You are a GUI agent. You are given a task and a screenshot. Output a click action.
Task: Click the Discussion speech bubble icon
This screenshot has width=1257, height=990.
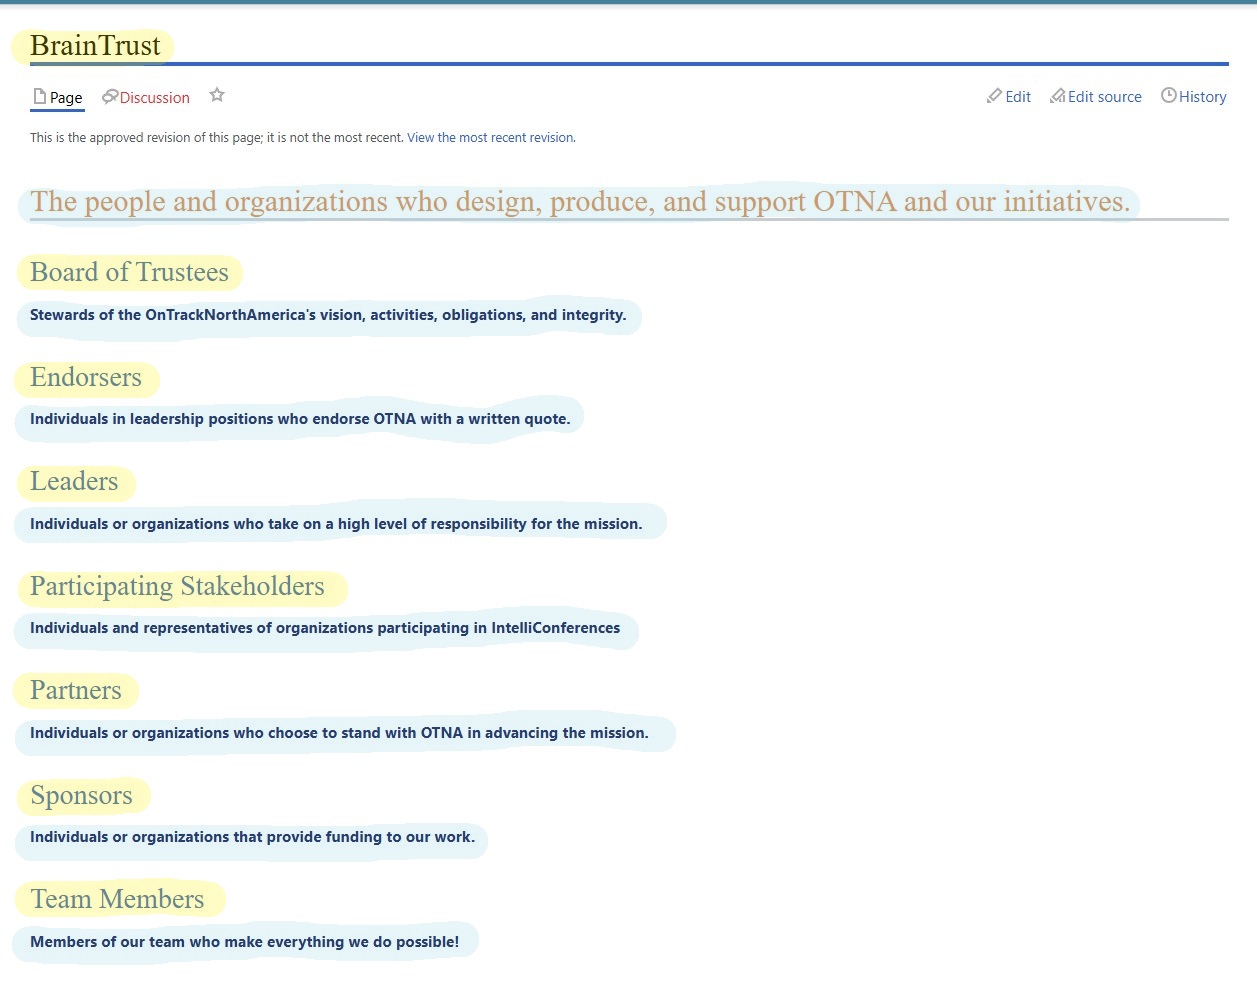coord(110,97)
